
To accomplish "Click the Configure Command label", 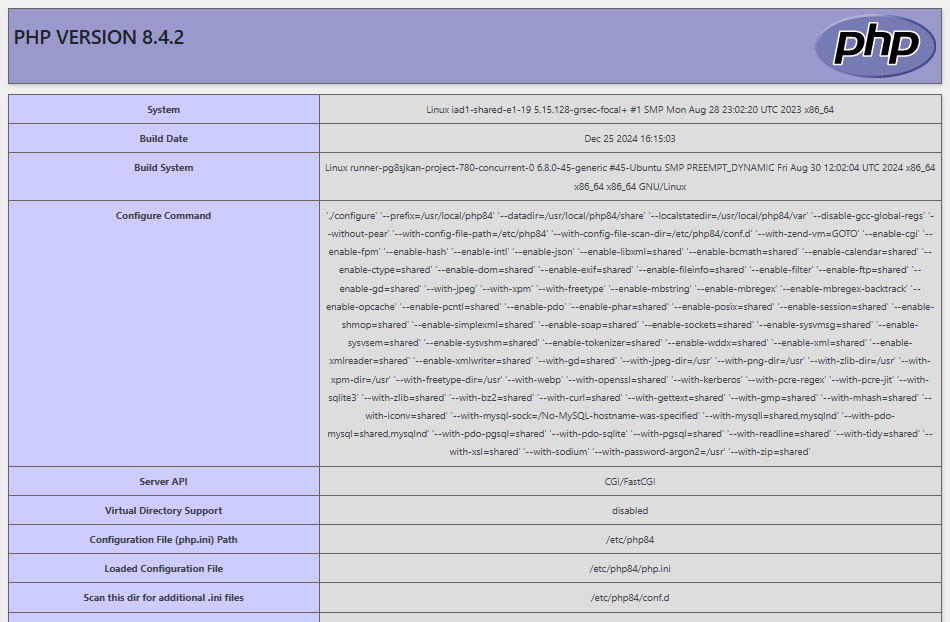I will pyautogui.click(x=164, y=216).
